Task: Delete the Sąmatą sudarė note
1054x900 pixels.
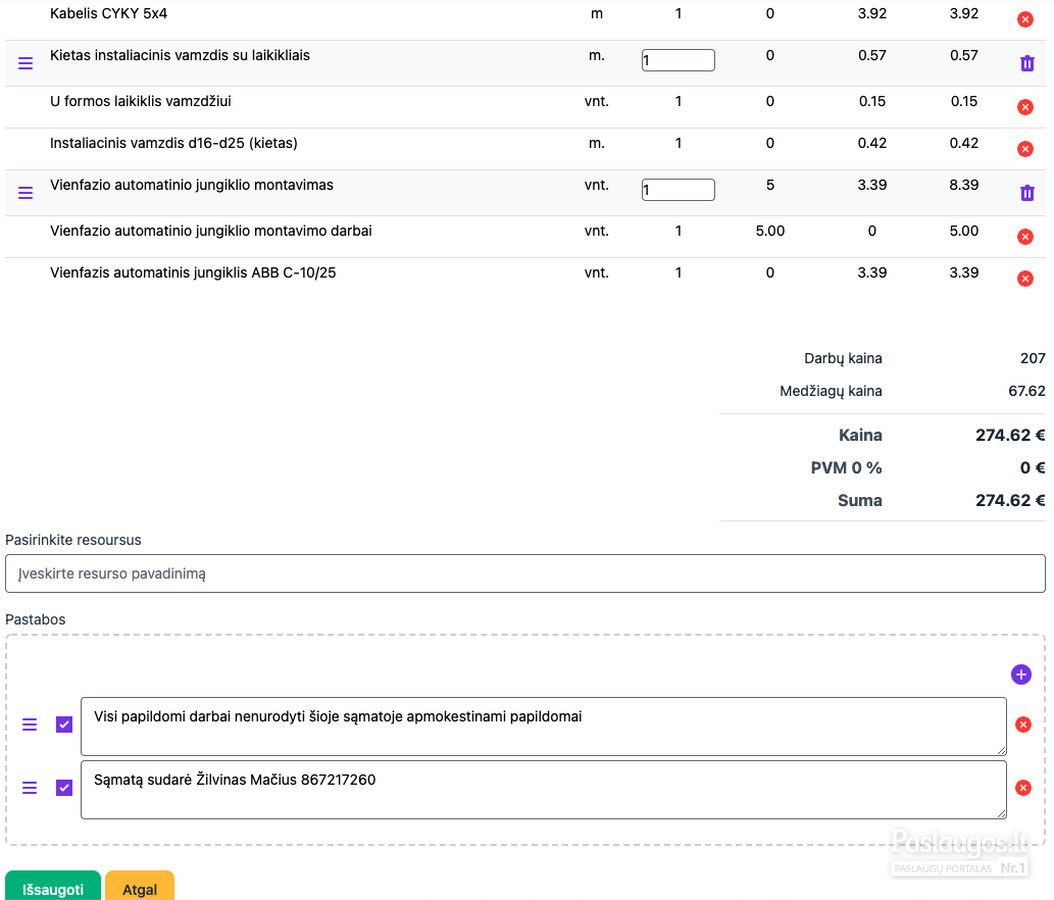Action: coord(1023,788)
